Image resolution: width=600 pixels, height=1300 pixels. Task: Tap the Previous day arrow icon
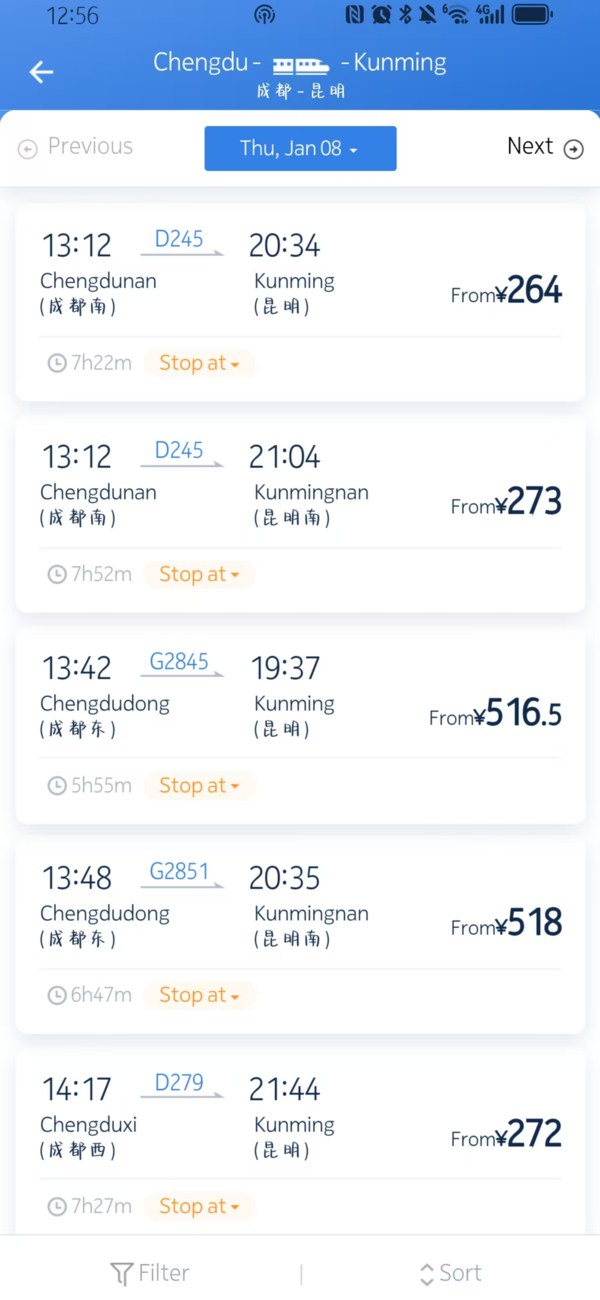(28, 149)
